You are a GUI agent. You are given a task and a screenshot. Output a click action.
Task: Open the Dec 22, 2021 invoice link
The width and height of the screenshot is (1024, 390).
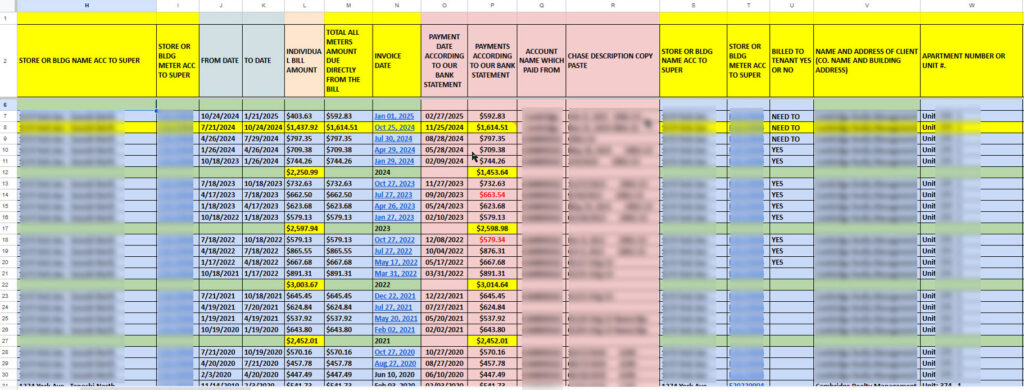click(394, 296)
